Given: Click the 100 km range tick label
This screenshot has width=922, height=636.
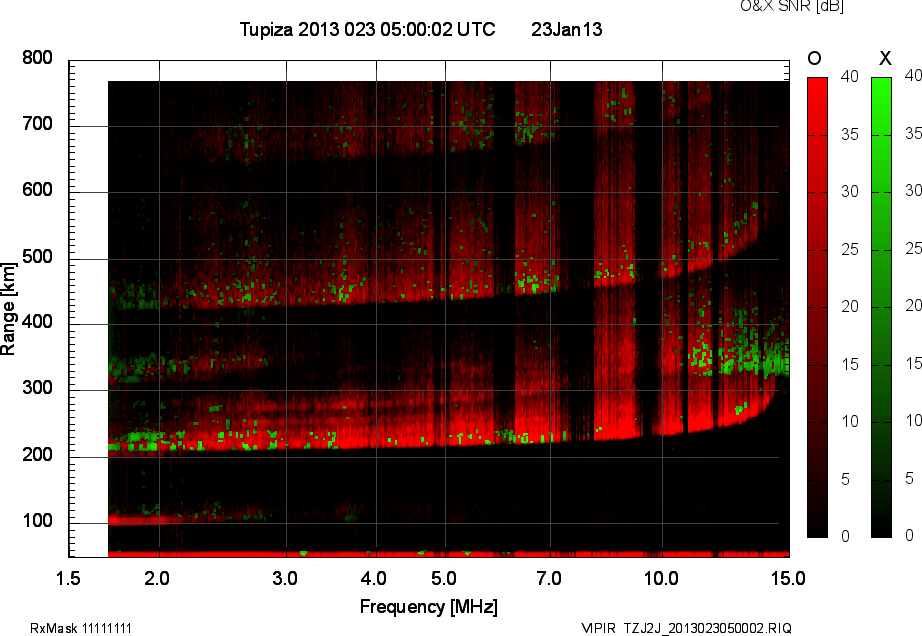Looking at the screenshot, I should tap(37, 520).
